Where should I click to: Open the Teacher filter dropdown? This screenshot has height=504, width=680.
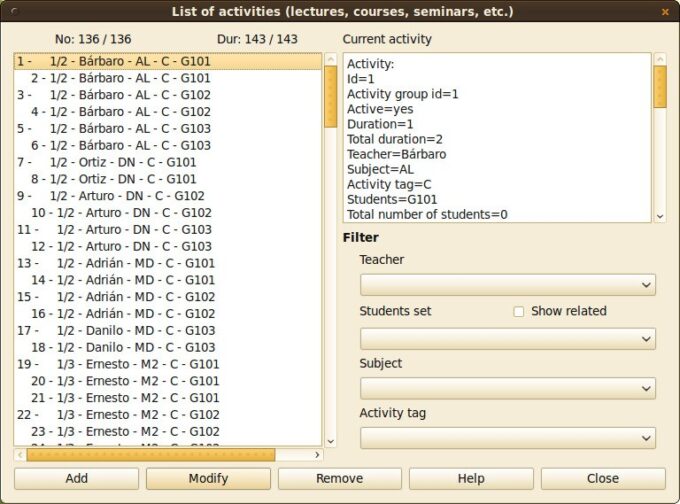[507, 285]
